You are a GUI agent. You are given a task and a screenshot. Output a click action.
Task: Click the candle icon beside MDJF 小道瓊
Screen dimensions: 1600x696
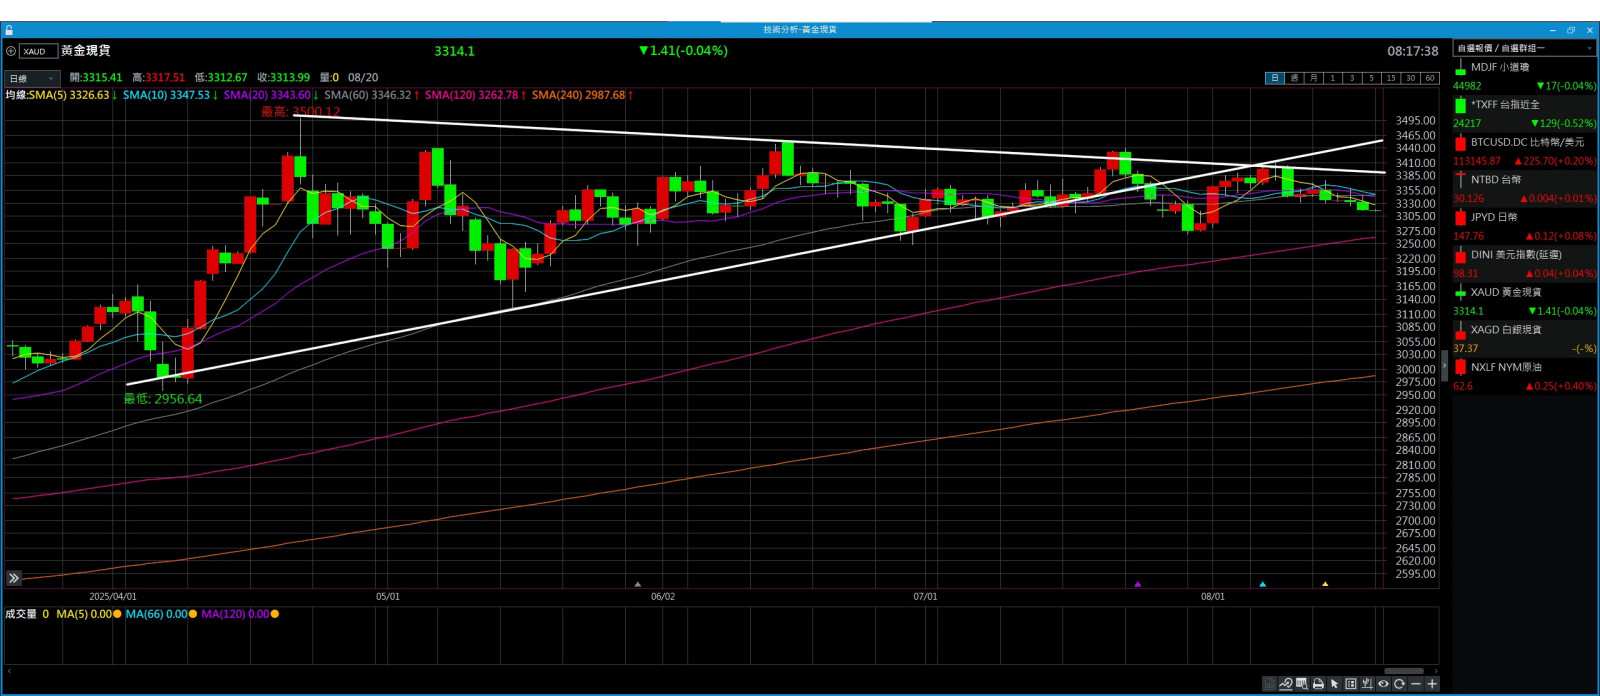click(x=1460, y=67)
